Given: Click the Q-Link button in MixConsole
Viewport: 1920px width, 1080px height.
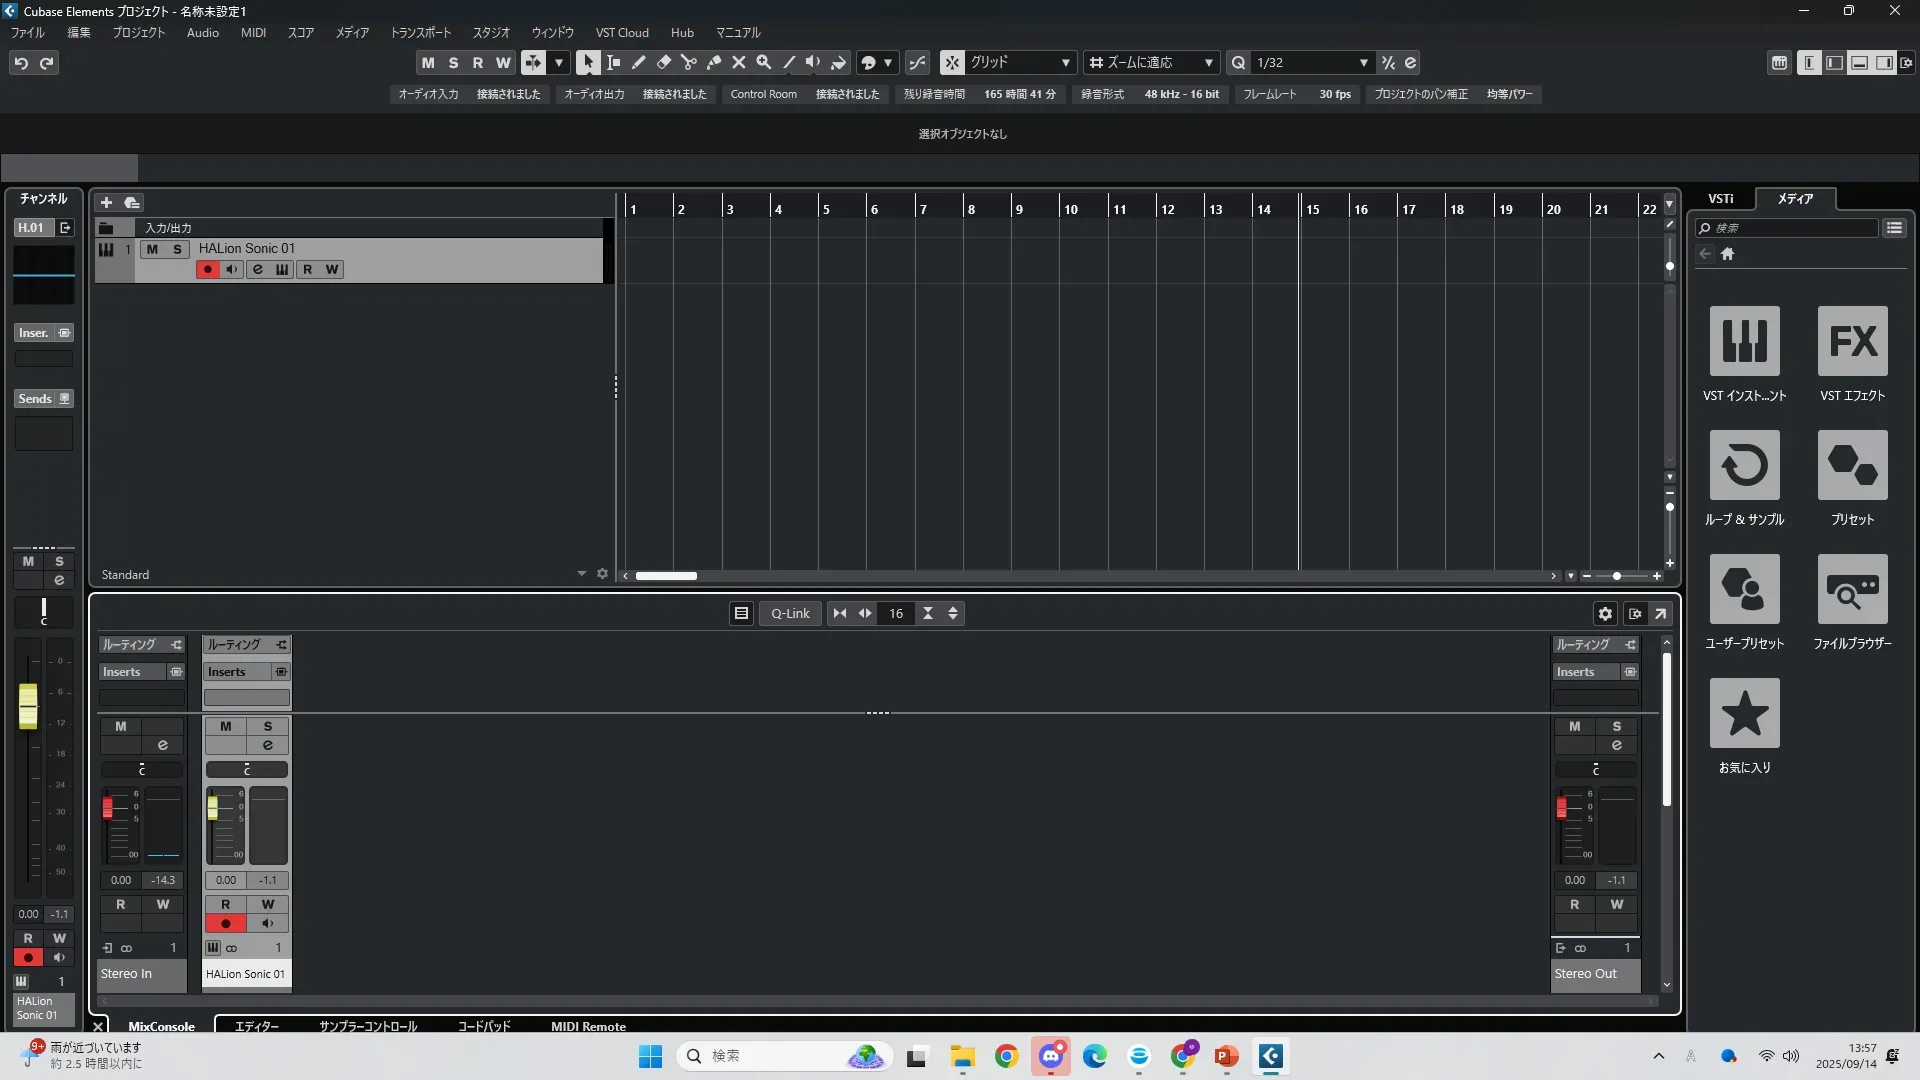Looking at the screenshot, I should (x=790, y=613).
